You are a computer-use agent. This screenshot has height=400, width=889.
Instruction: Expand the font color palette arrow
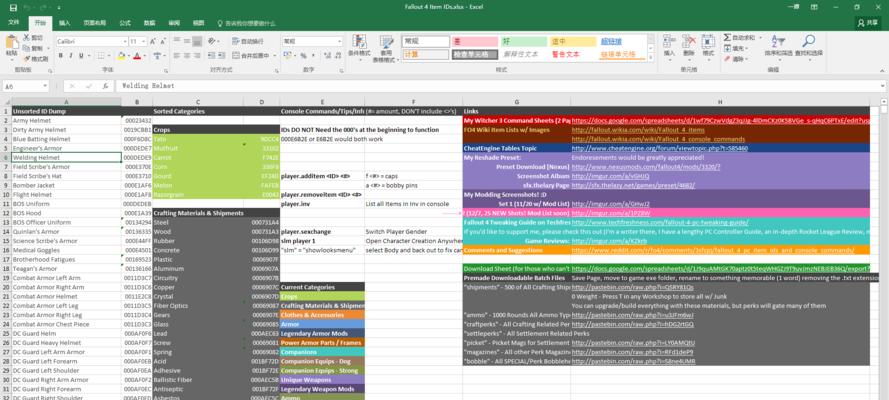click(x=145, y=56)
